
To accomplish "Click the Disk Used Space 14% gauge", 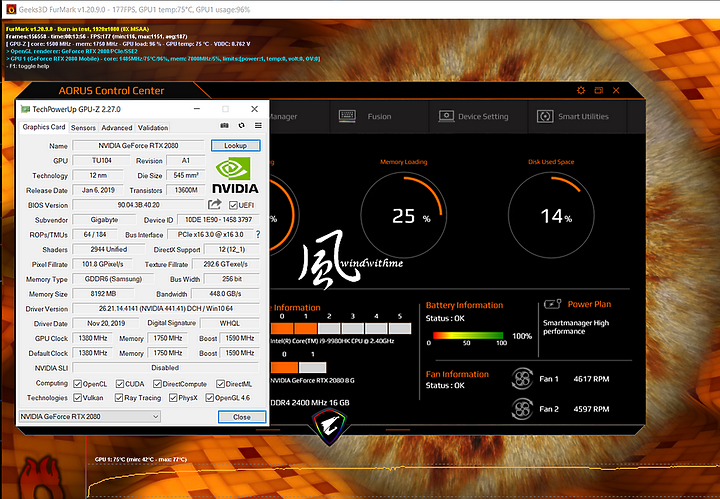I will click(551, 215).
